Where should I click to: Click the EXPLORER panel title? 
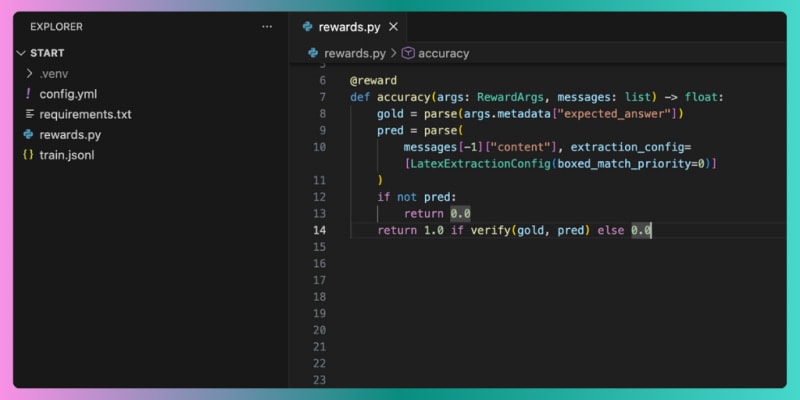coord(56,27)
